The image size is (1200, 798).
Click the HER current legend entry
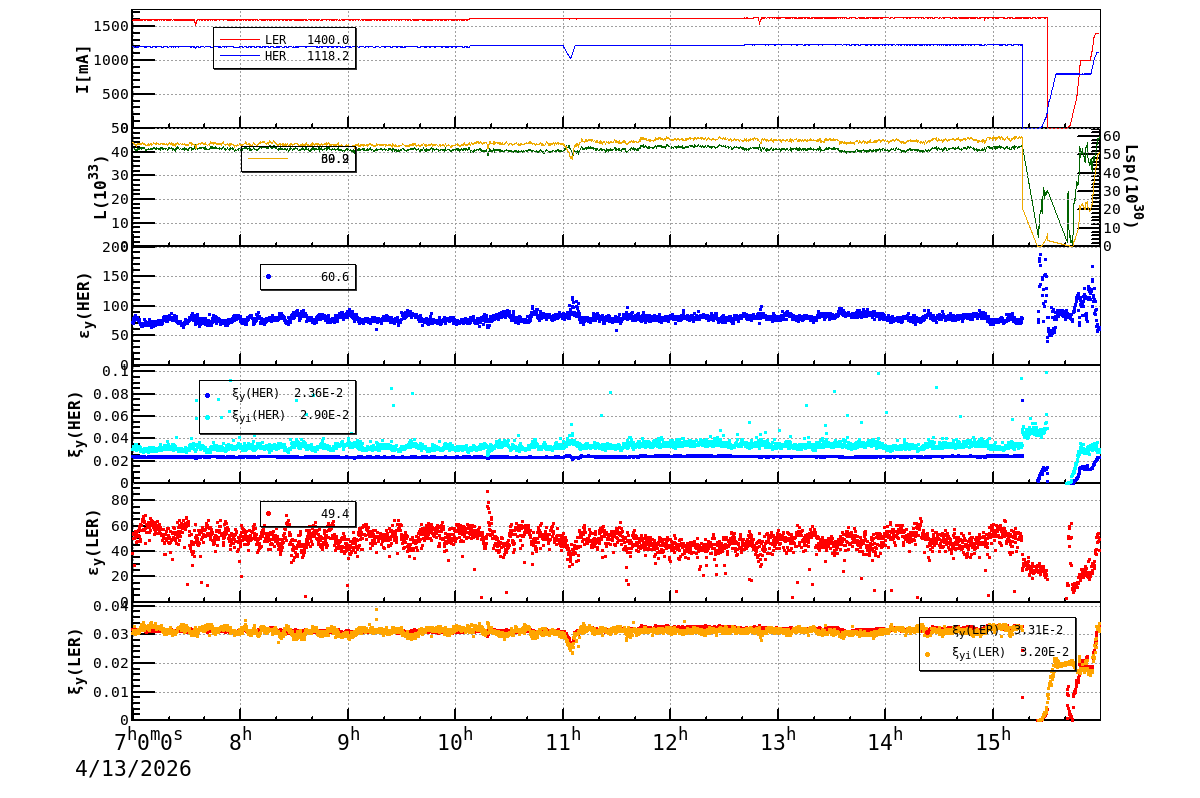(x=285, y=56)
